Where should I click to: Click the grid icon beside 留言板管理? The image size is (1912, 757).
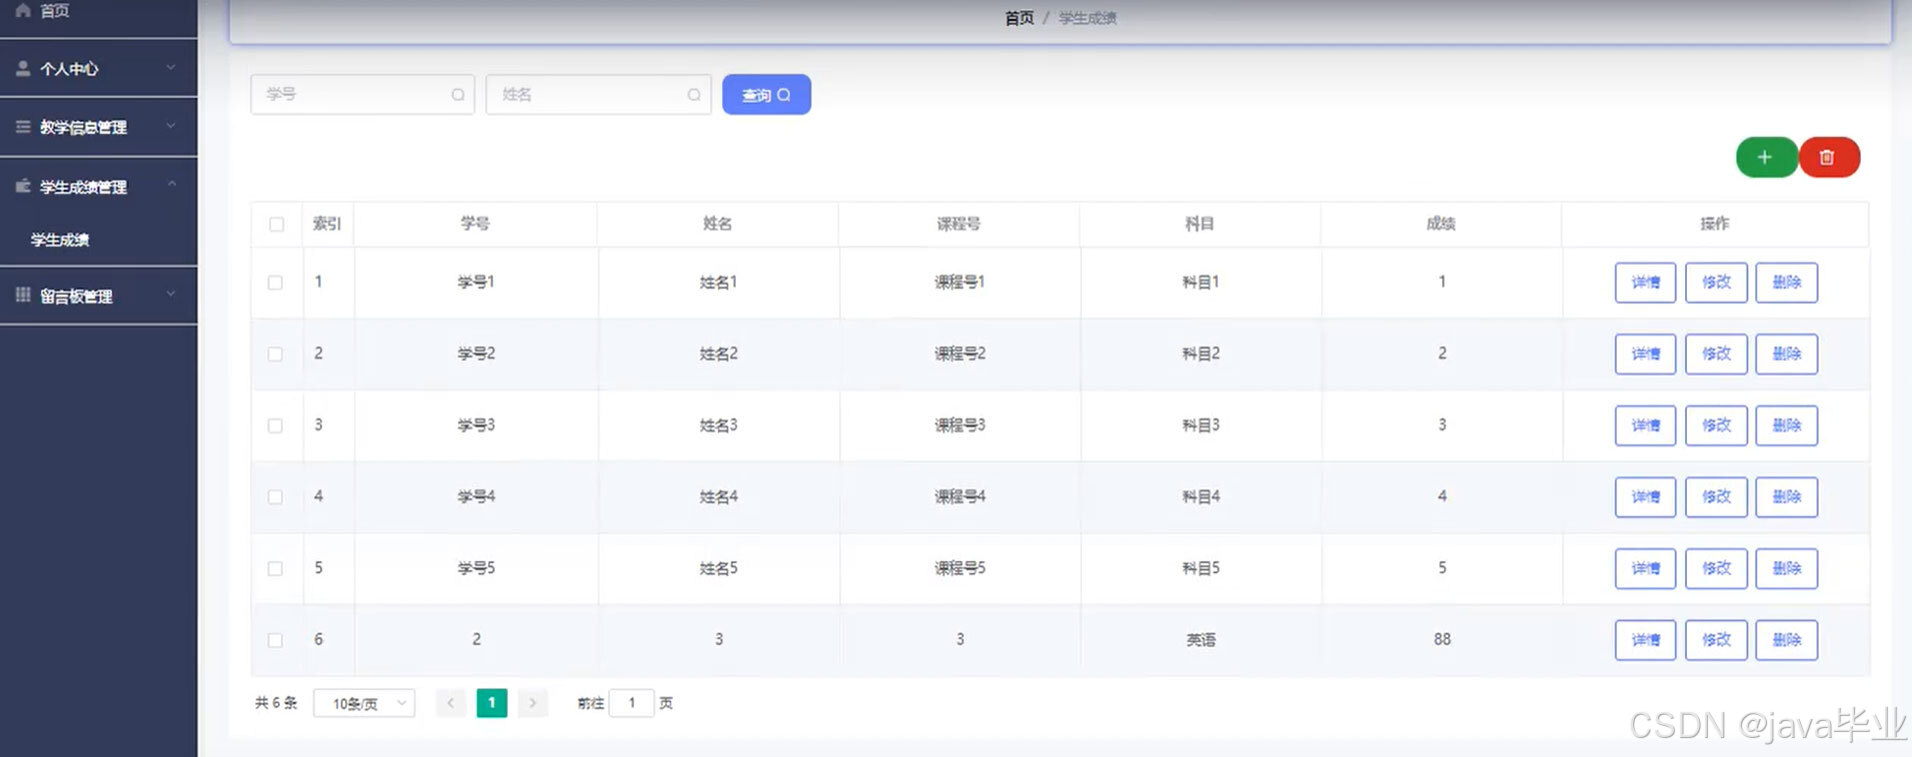(23, 295)
